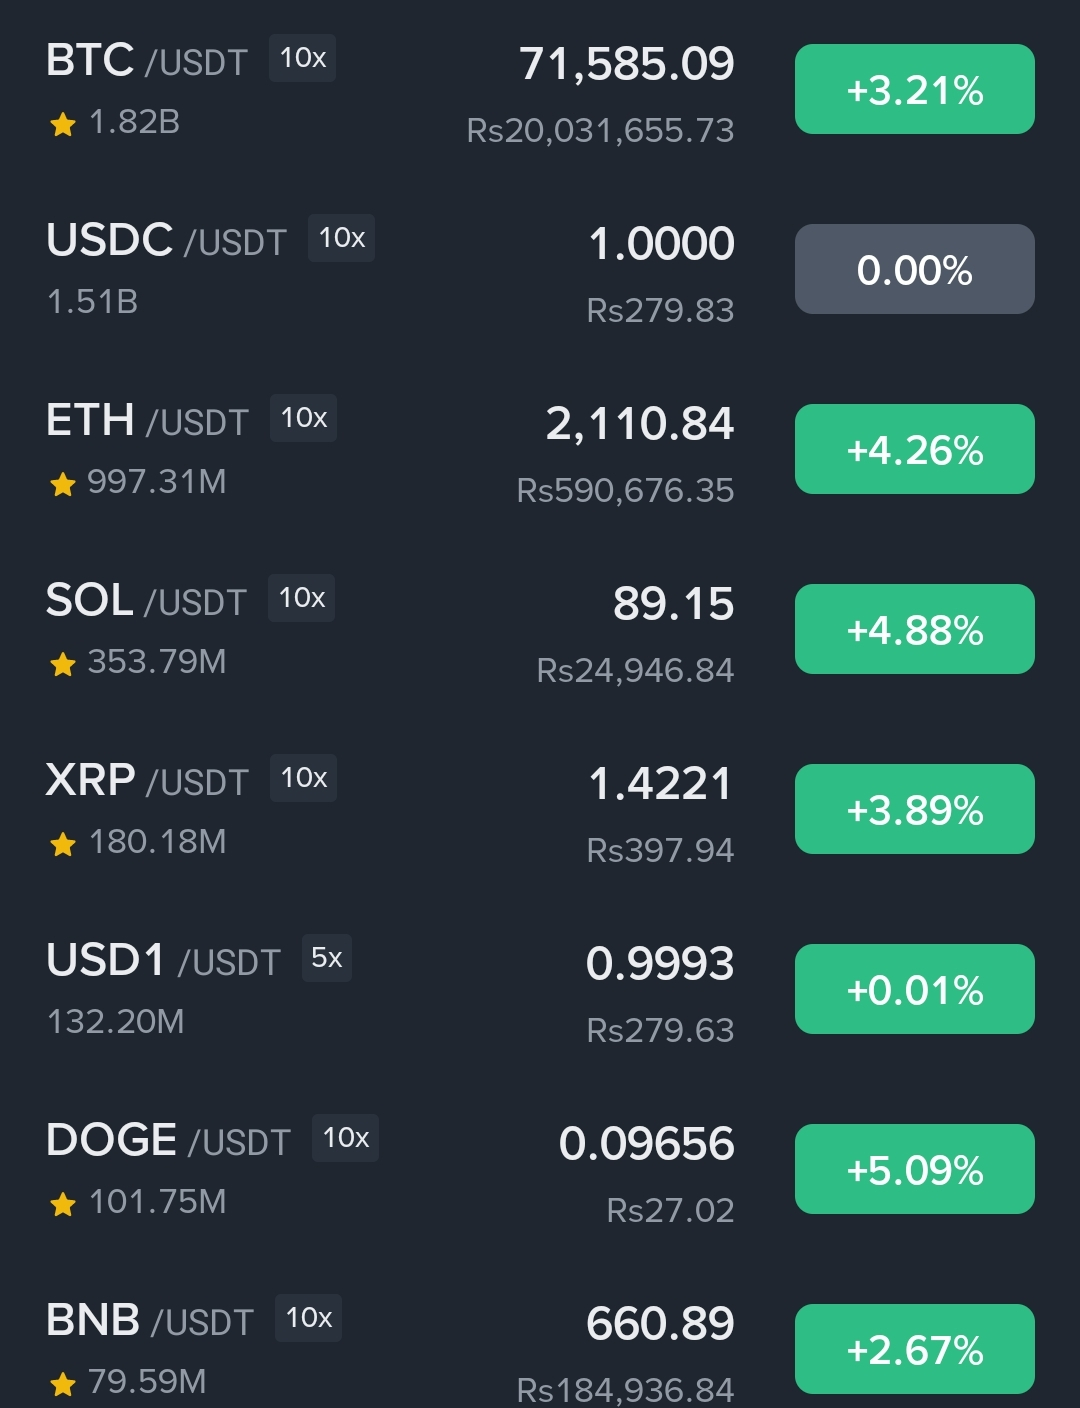Tap the favorite star under SOL
The height and width of the screenshot is (1408, 1080).
[x=63, y=664]
